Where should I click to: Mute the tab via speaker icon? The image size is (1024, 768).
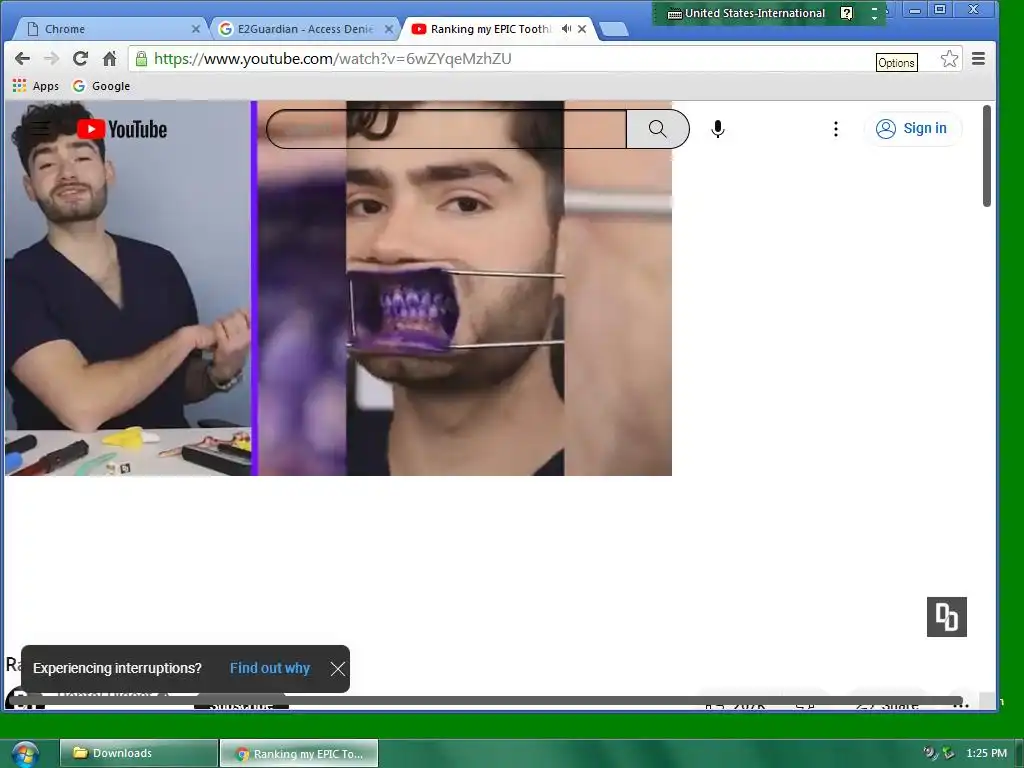tap(566, 29)
